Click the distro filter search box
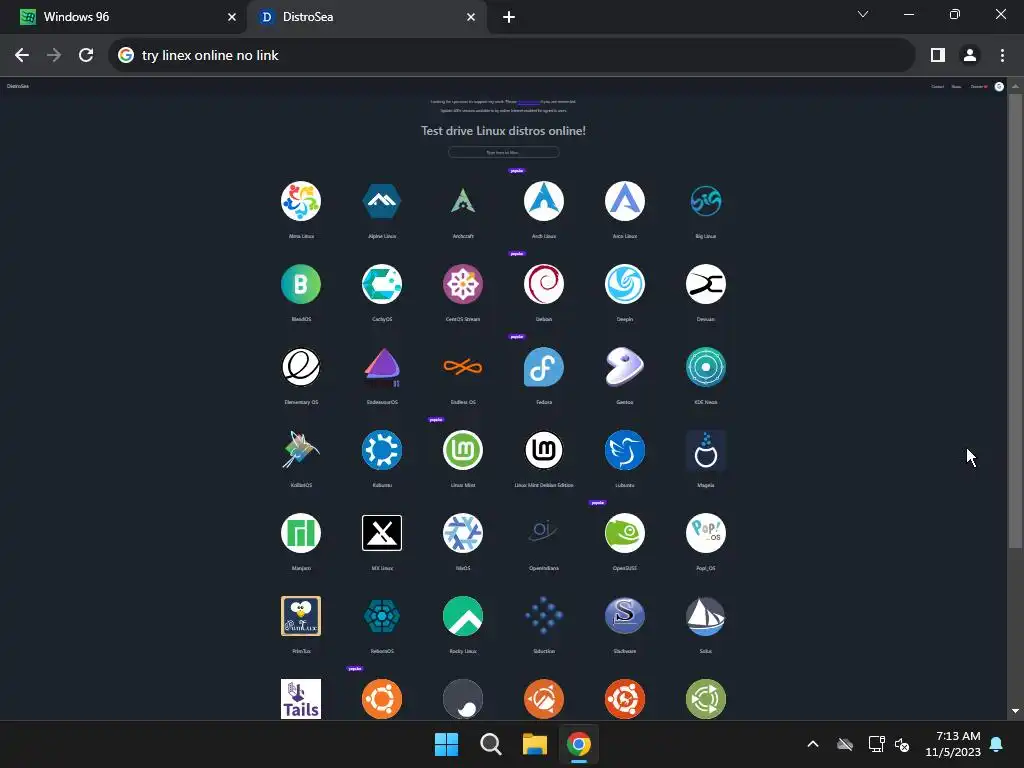 click(x=504, y=152)
